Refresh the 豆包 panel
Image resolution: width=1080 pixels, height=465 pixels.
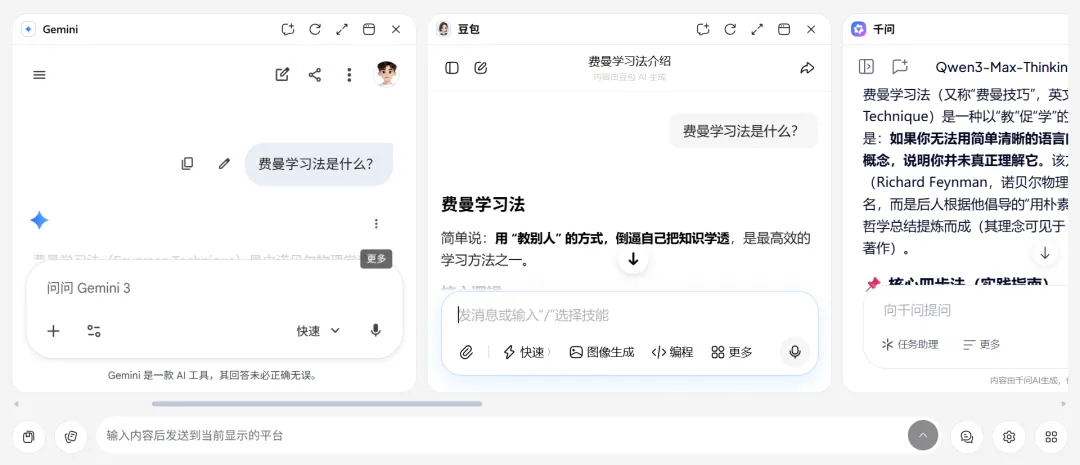click(x=730, y=30)
